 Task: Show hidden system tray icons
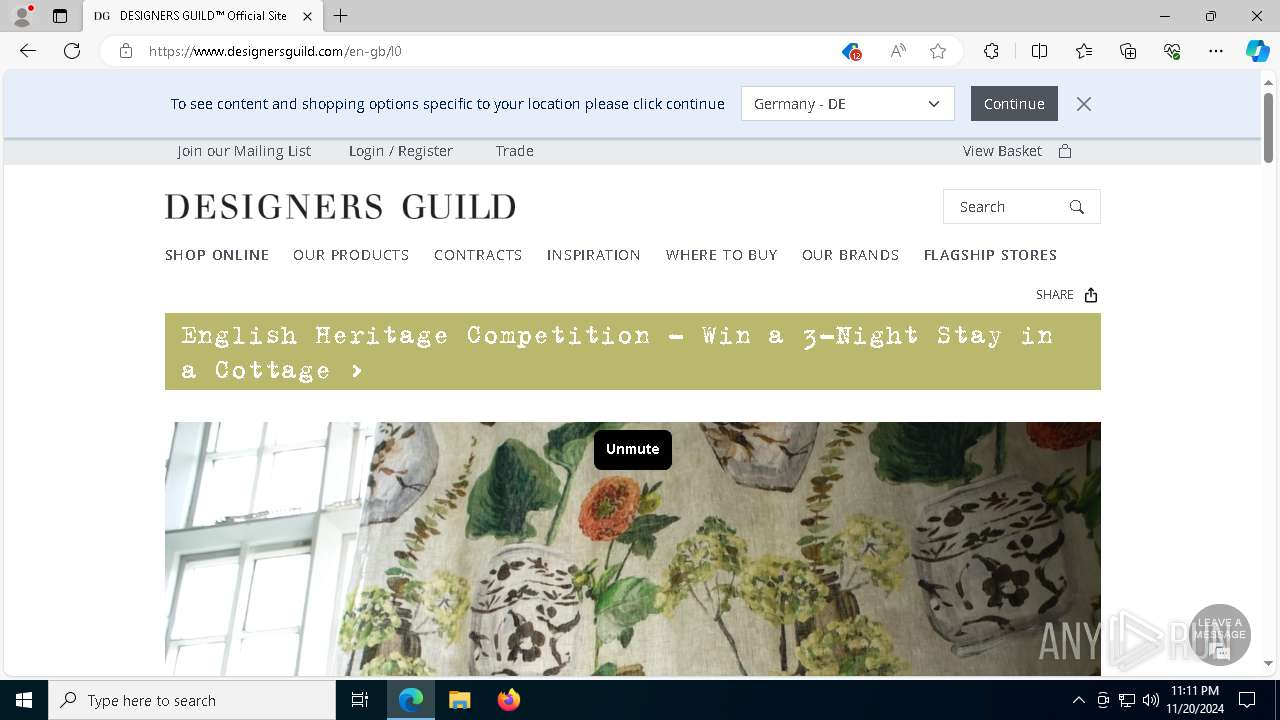point(1078,700)
